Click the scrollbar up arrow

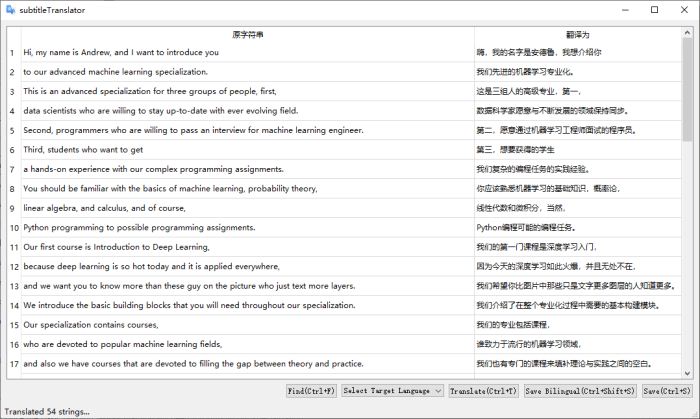[x=687, y=32]
